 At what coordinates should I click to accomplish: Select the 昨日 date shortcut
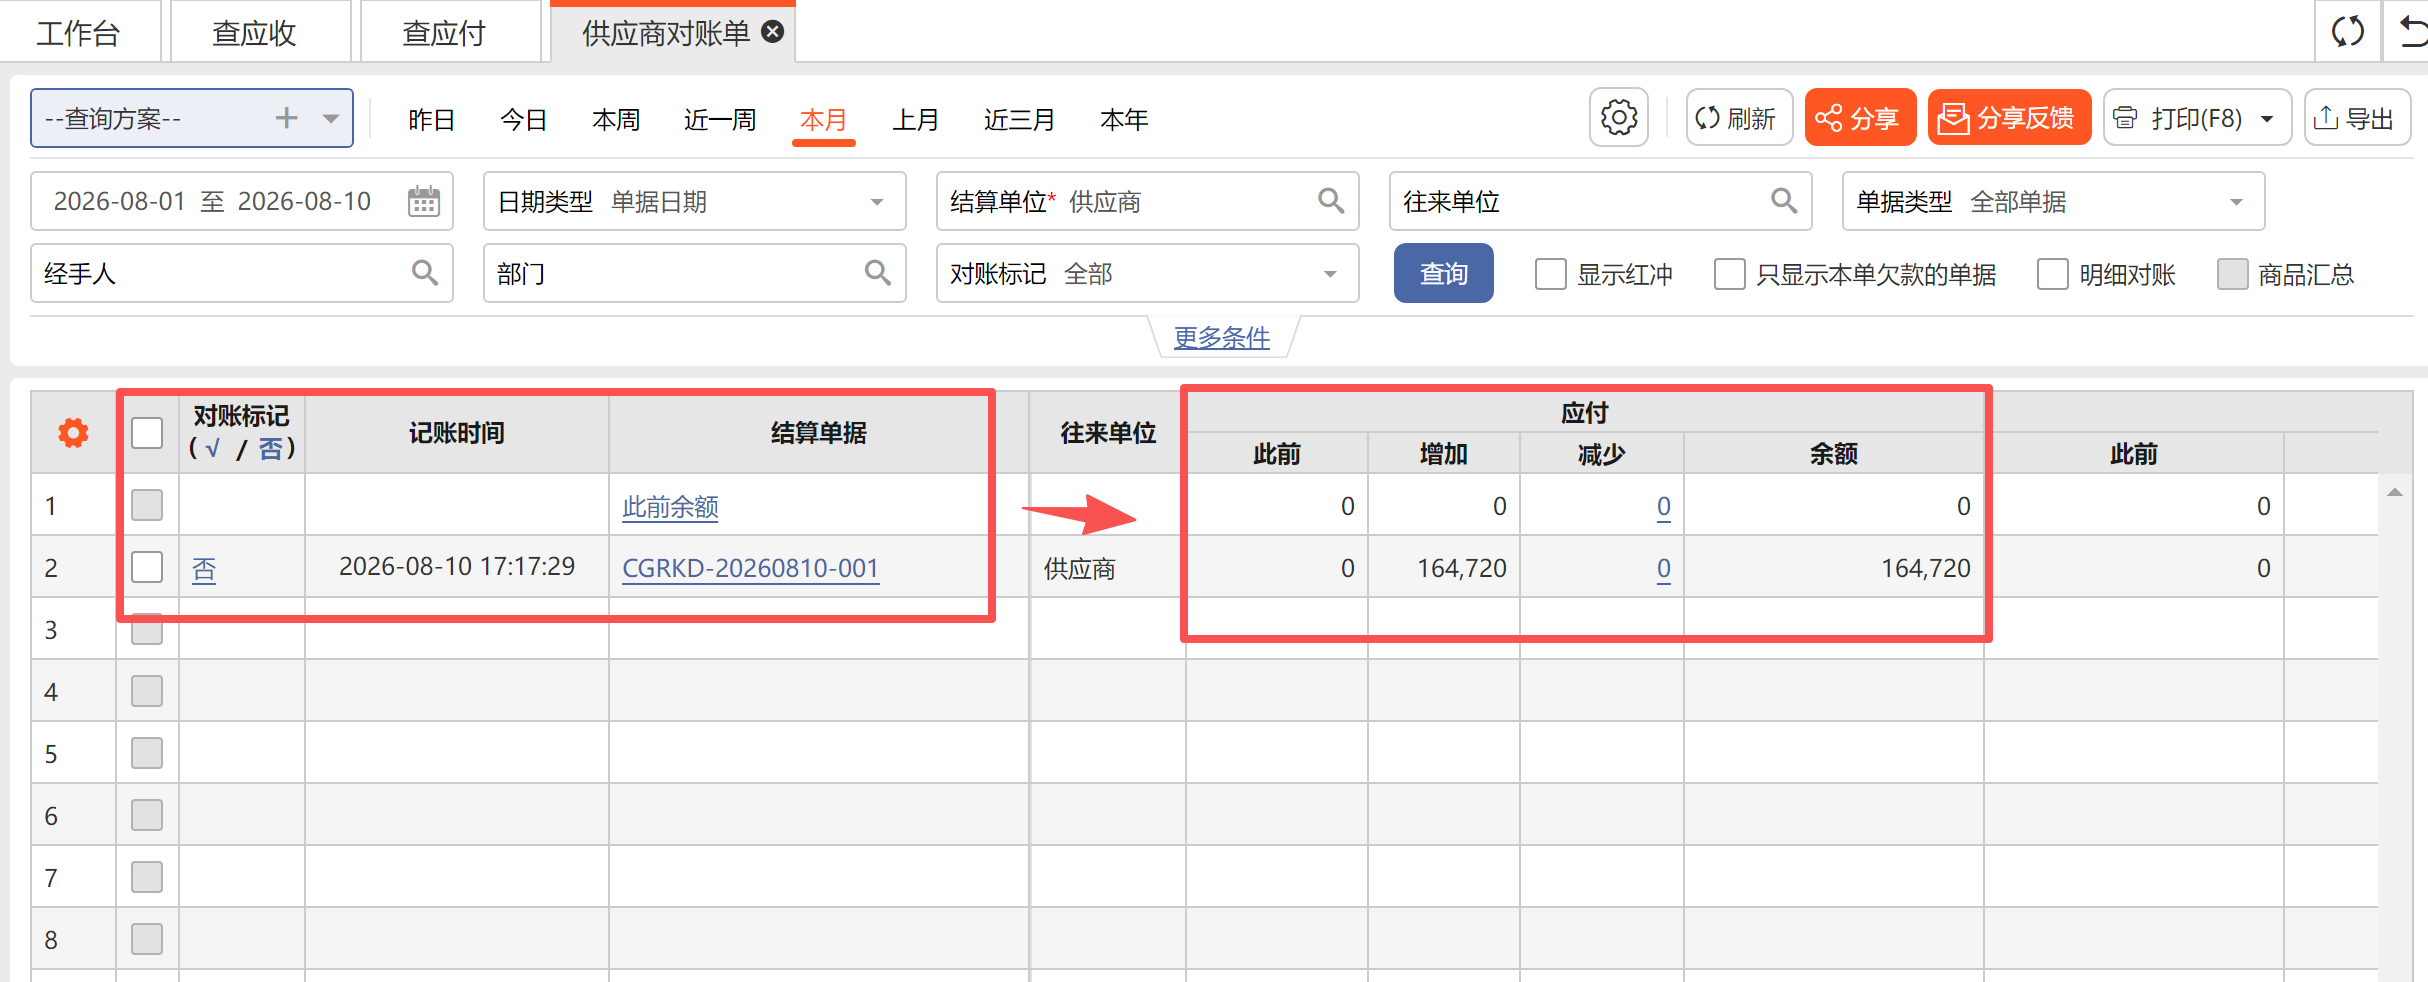[x=432, y=120]
